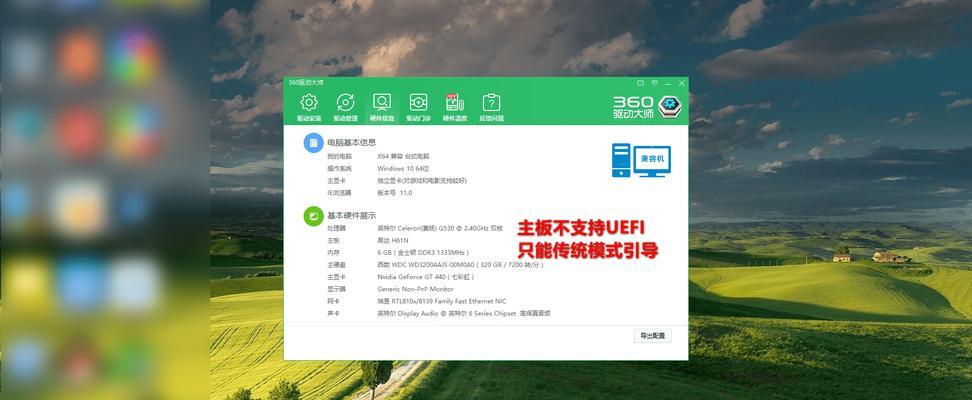Click the 'Windows 10 64位' value
This screenshot has height=400, width=972.
[403, 169]
